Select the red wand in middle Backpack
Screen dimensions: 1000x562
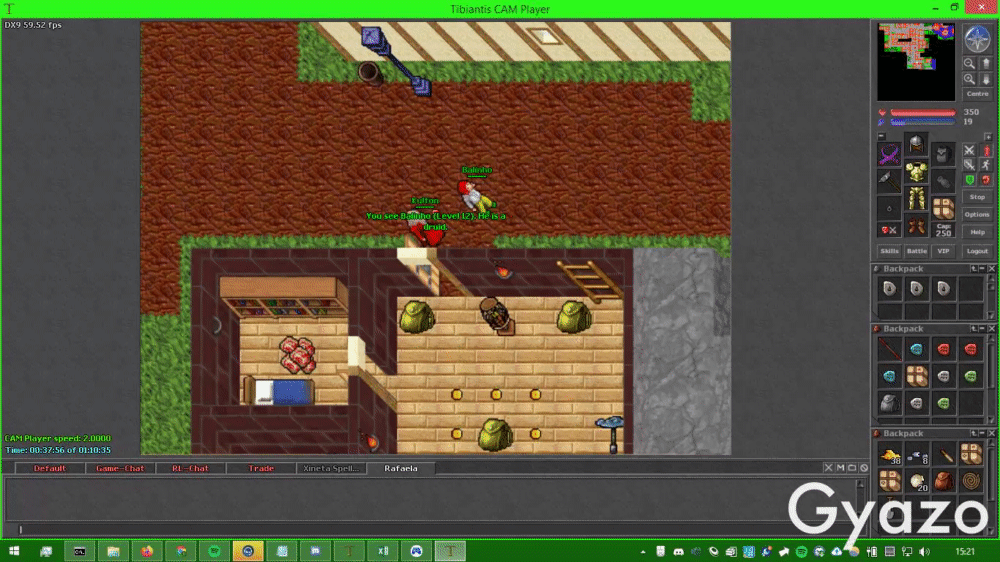coord(889,350)
